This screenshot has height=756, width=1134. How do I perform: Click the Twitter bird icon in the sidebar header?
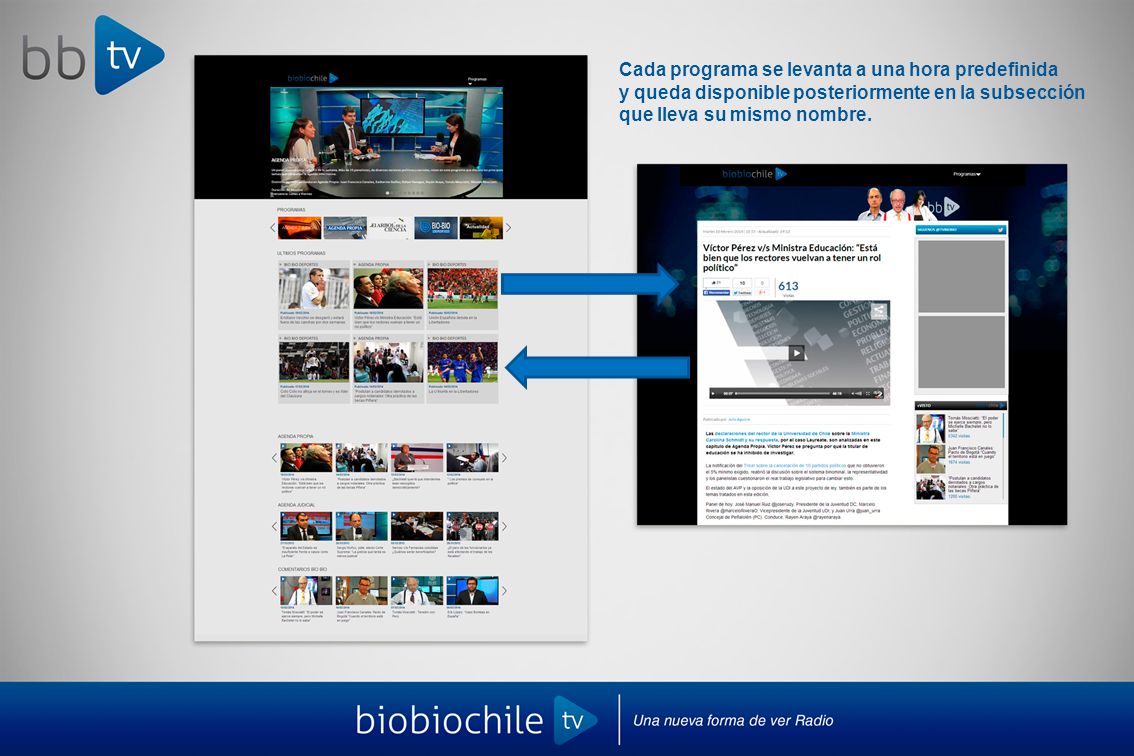(x=1000, y=230)
